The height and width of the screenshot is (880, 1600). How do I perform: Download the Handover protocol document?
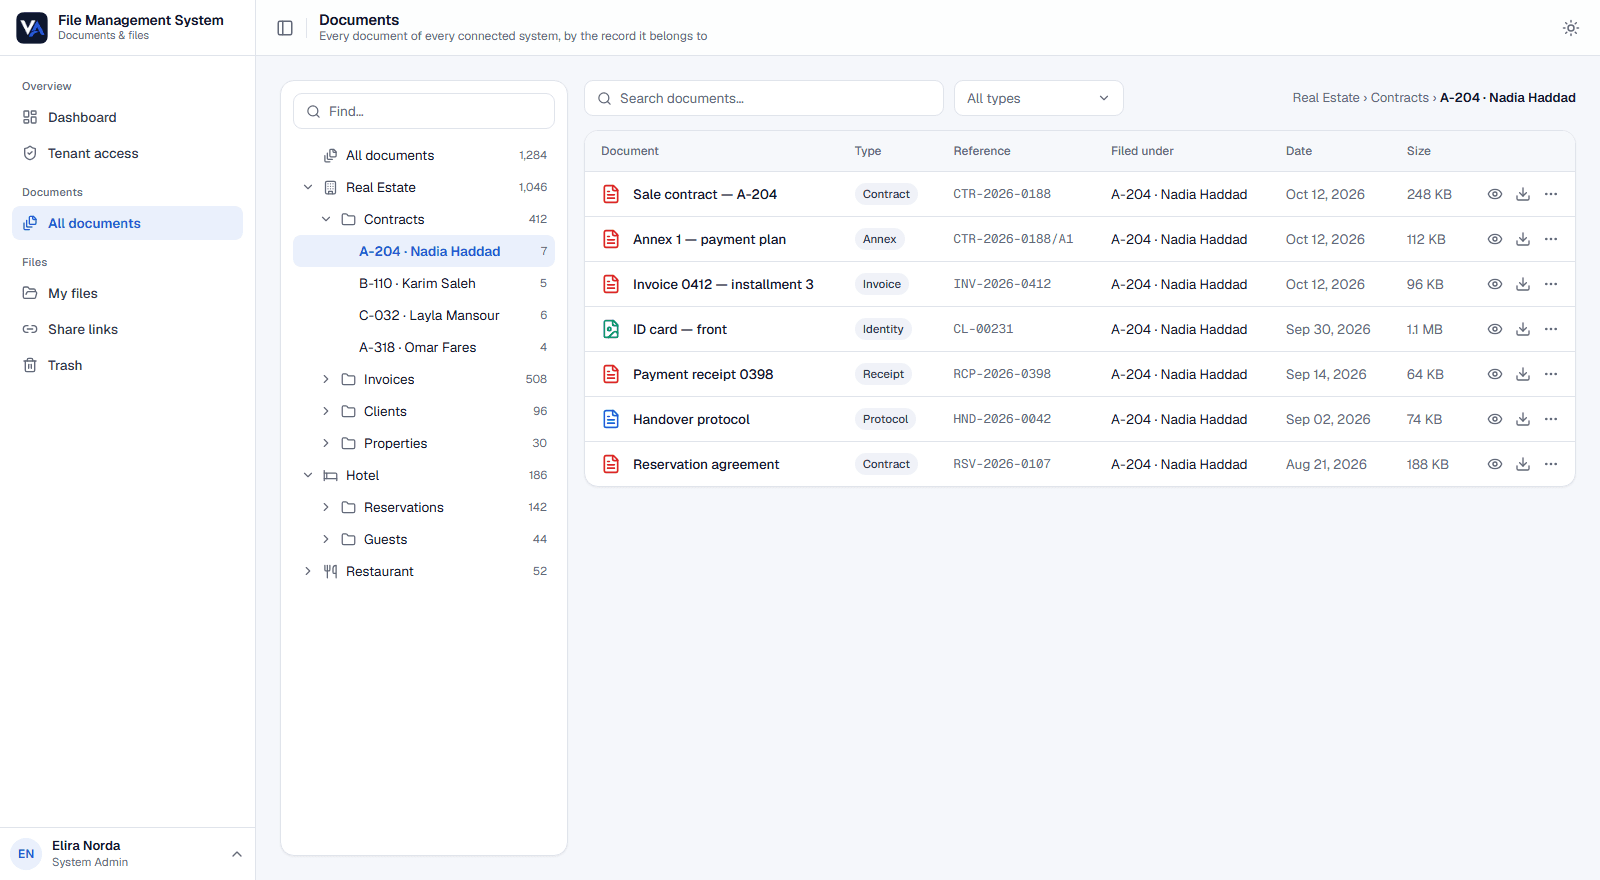[x=1523, y=419]
